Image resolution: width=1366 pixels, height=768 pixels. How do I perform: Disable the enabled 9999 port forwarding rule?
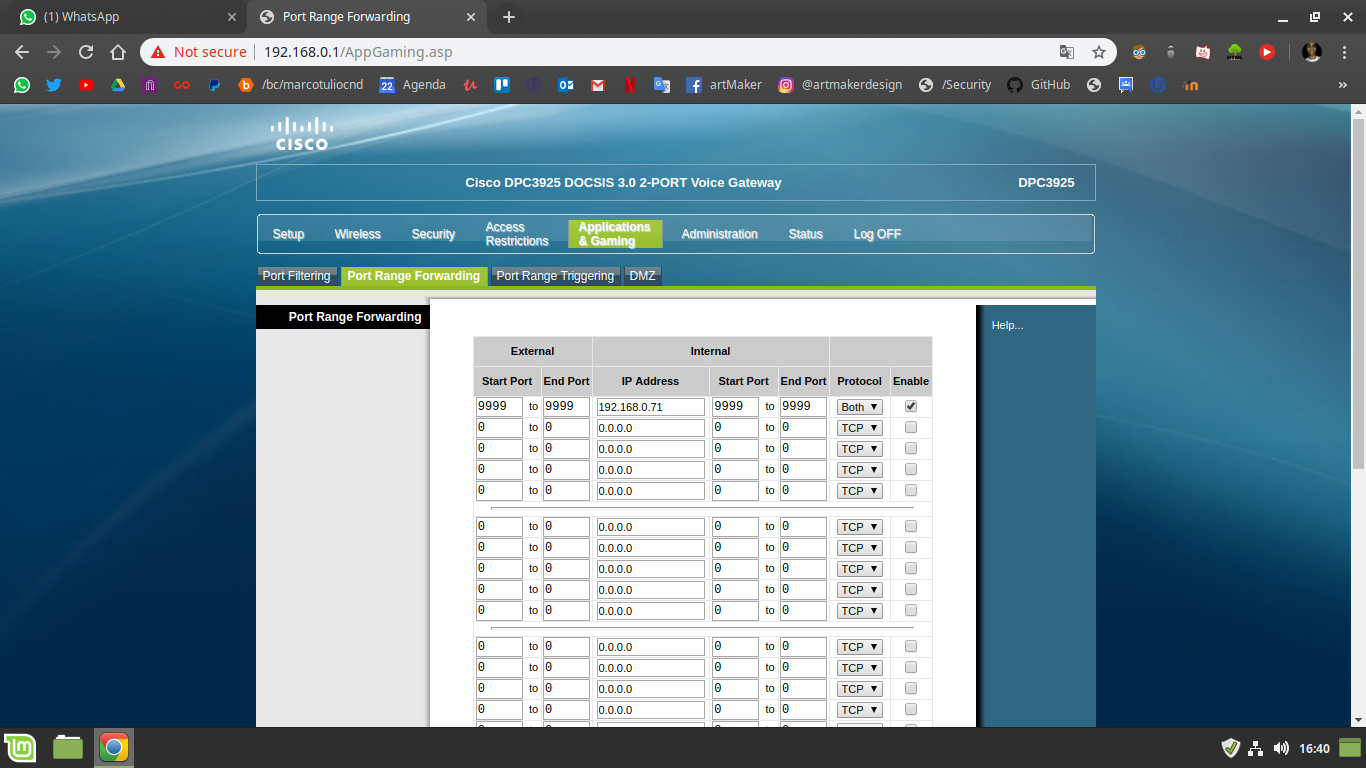(x=911, y=406)
